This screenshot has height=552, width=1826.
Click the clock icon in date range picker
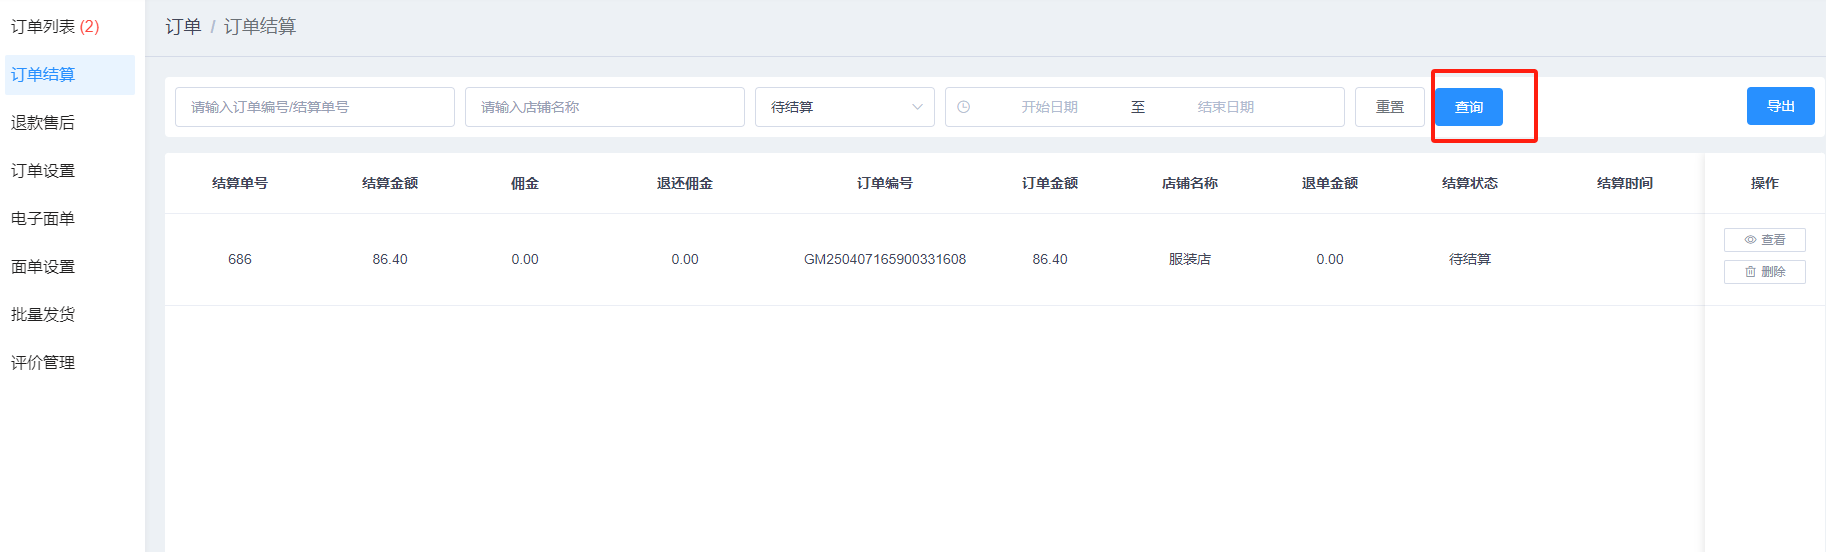[x=963, y=107]
